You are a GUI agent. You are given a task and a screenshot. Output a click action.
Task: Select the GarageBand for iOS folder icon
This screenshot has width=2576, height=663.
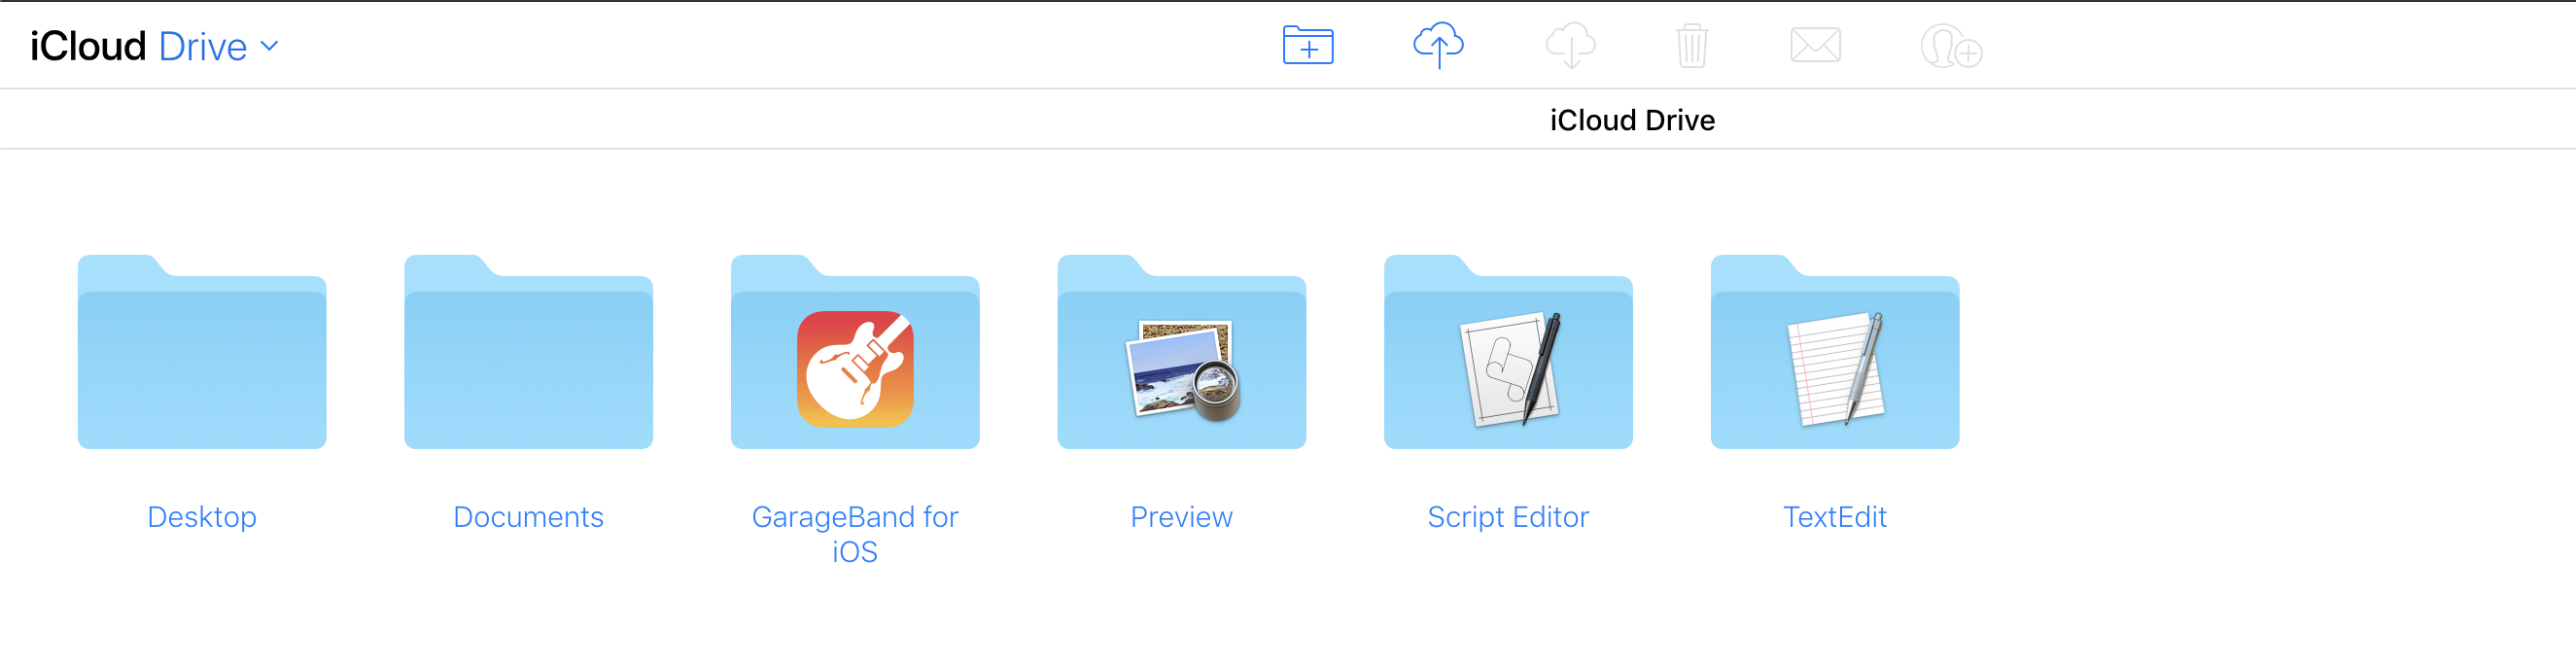pyautogui.click(x=855, y=352)
